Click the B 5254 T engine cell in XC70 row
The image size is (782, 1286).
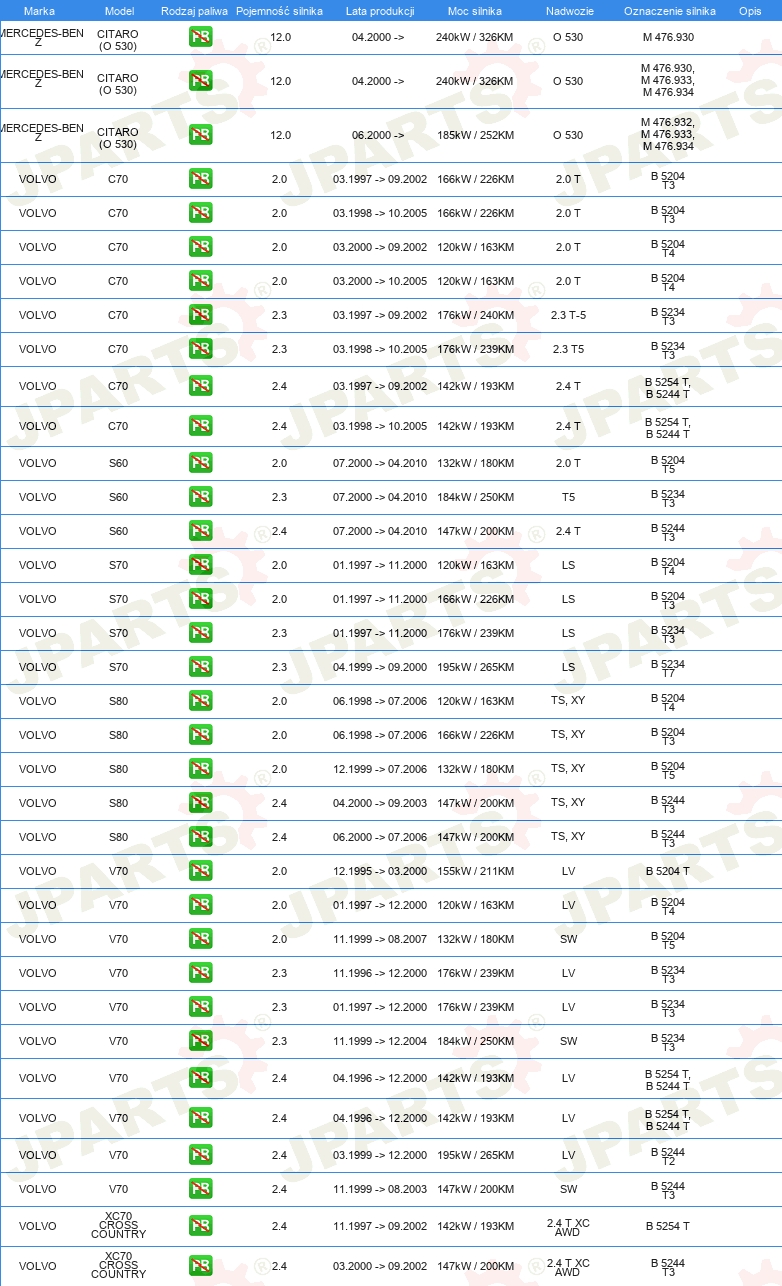coord(668,1226)
